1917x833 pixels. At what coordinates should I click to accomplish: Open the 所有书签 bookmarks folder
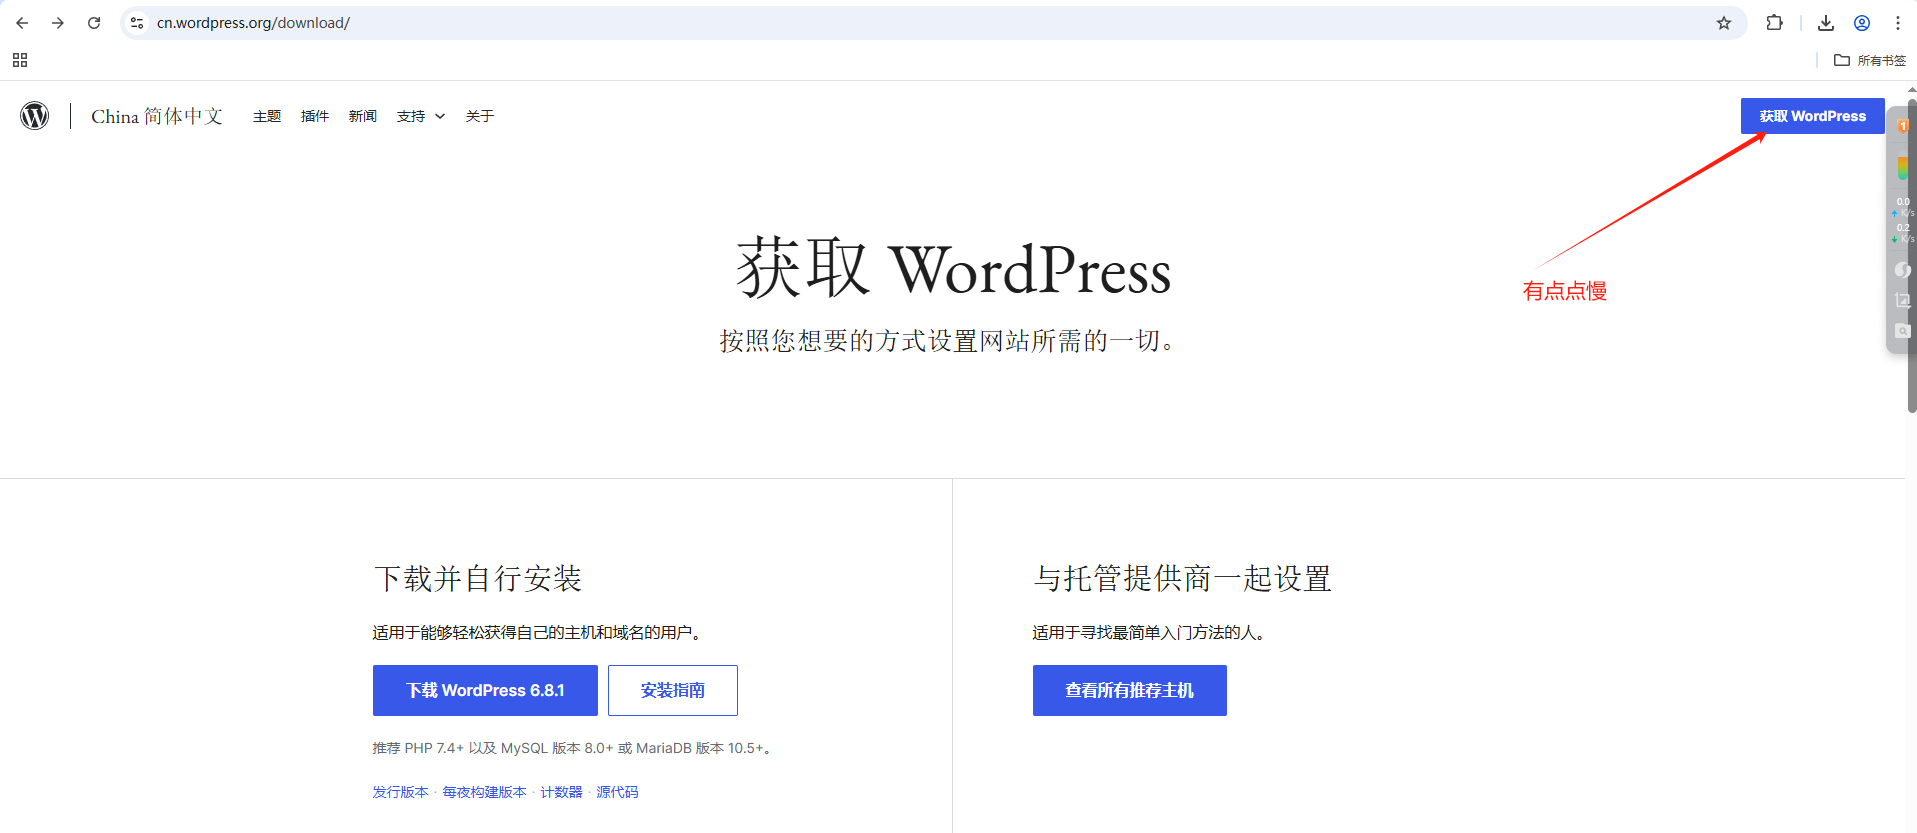click(1870, 60)
